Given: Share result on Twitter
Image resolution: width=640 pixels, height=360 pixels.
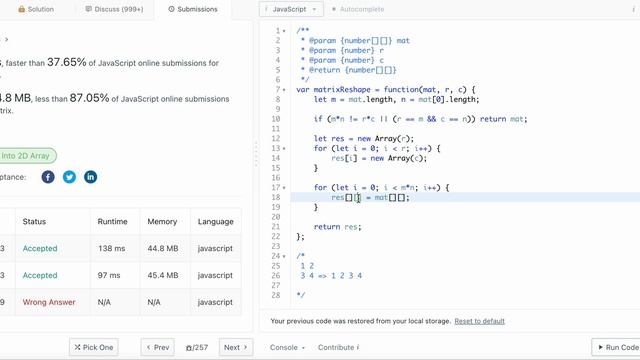Looking at the screenshot, I should (x=69, y=177).
